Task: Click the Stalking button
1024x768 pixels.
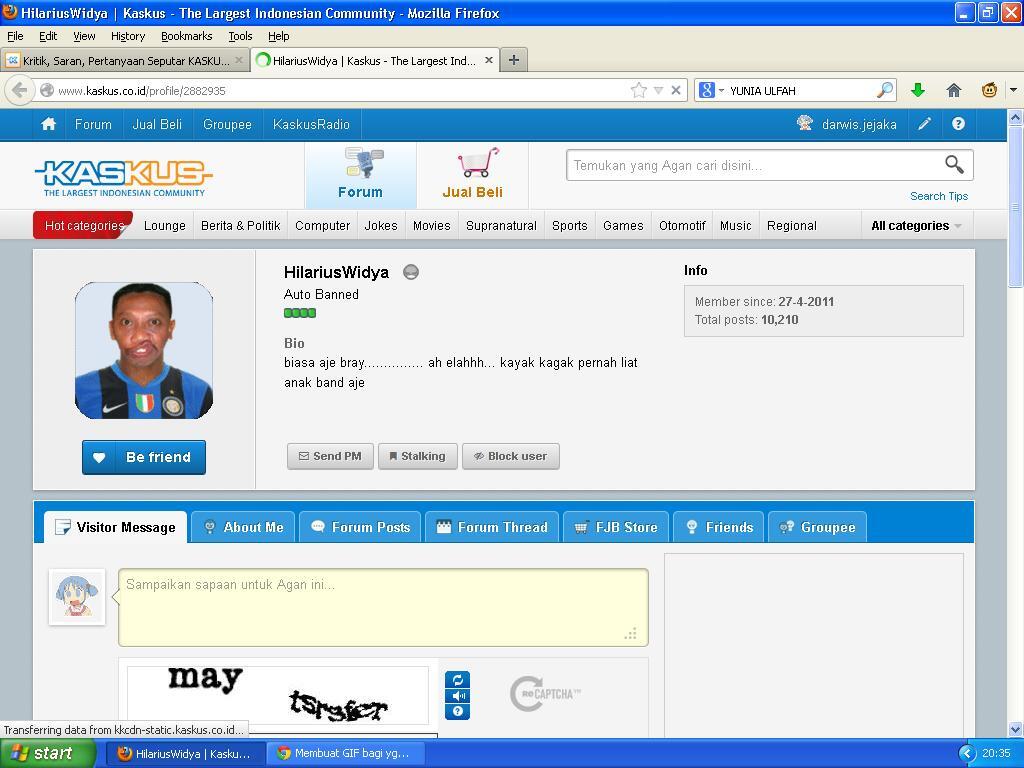Action: click(x=417, y=456)
